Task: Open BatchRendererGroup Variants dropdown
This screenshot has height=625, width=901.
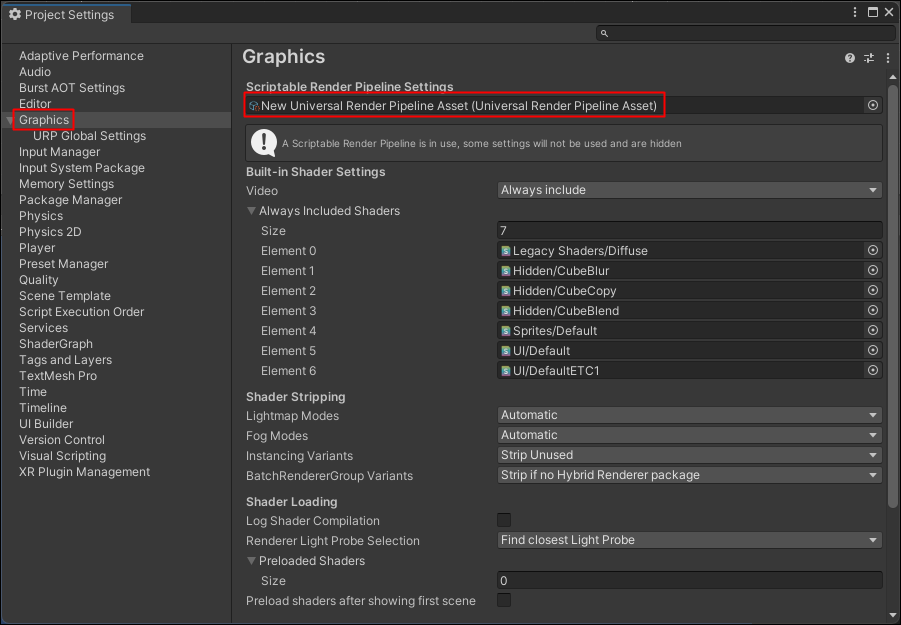Action: 690,475
